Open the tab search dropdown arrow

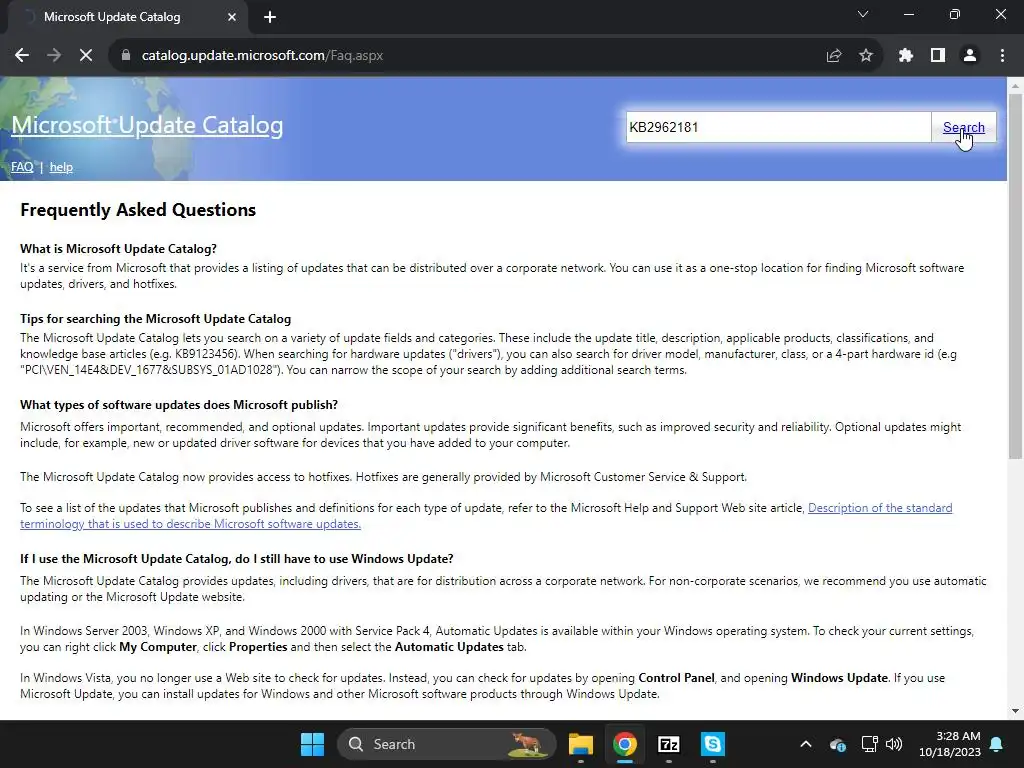pyautogui.click(x=863, y=14)
